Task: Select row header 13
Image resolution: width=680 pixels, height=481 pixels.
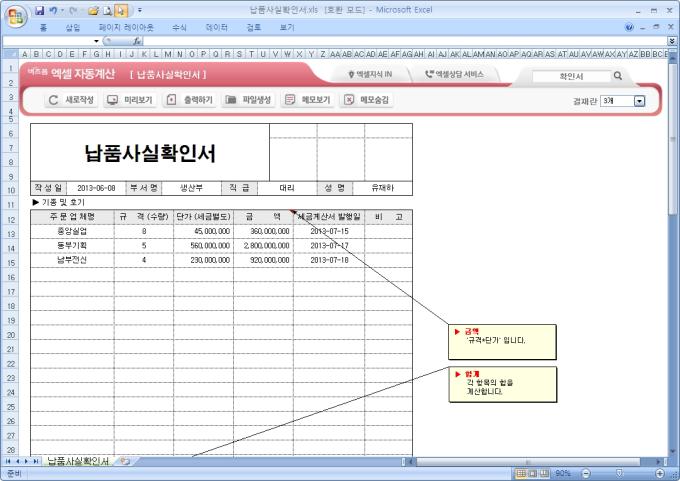Action: coord(10,234)
